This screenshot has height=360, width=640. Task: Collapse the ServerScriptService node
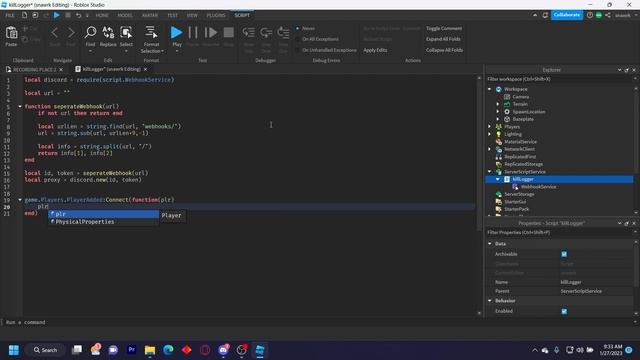coord(489,171)
